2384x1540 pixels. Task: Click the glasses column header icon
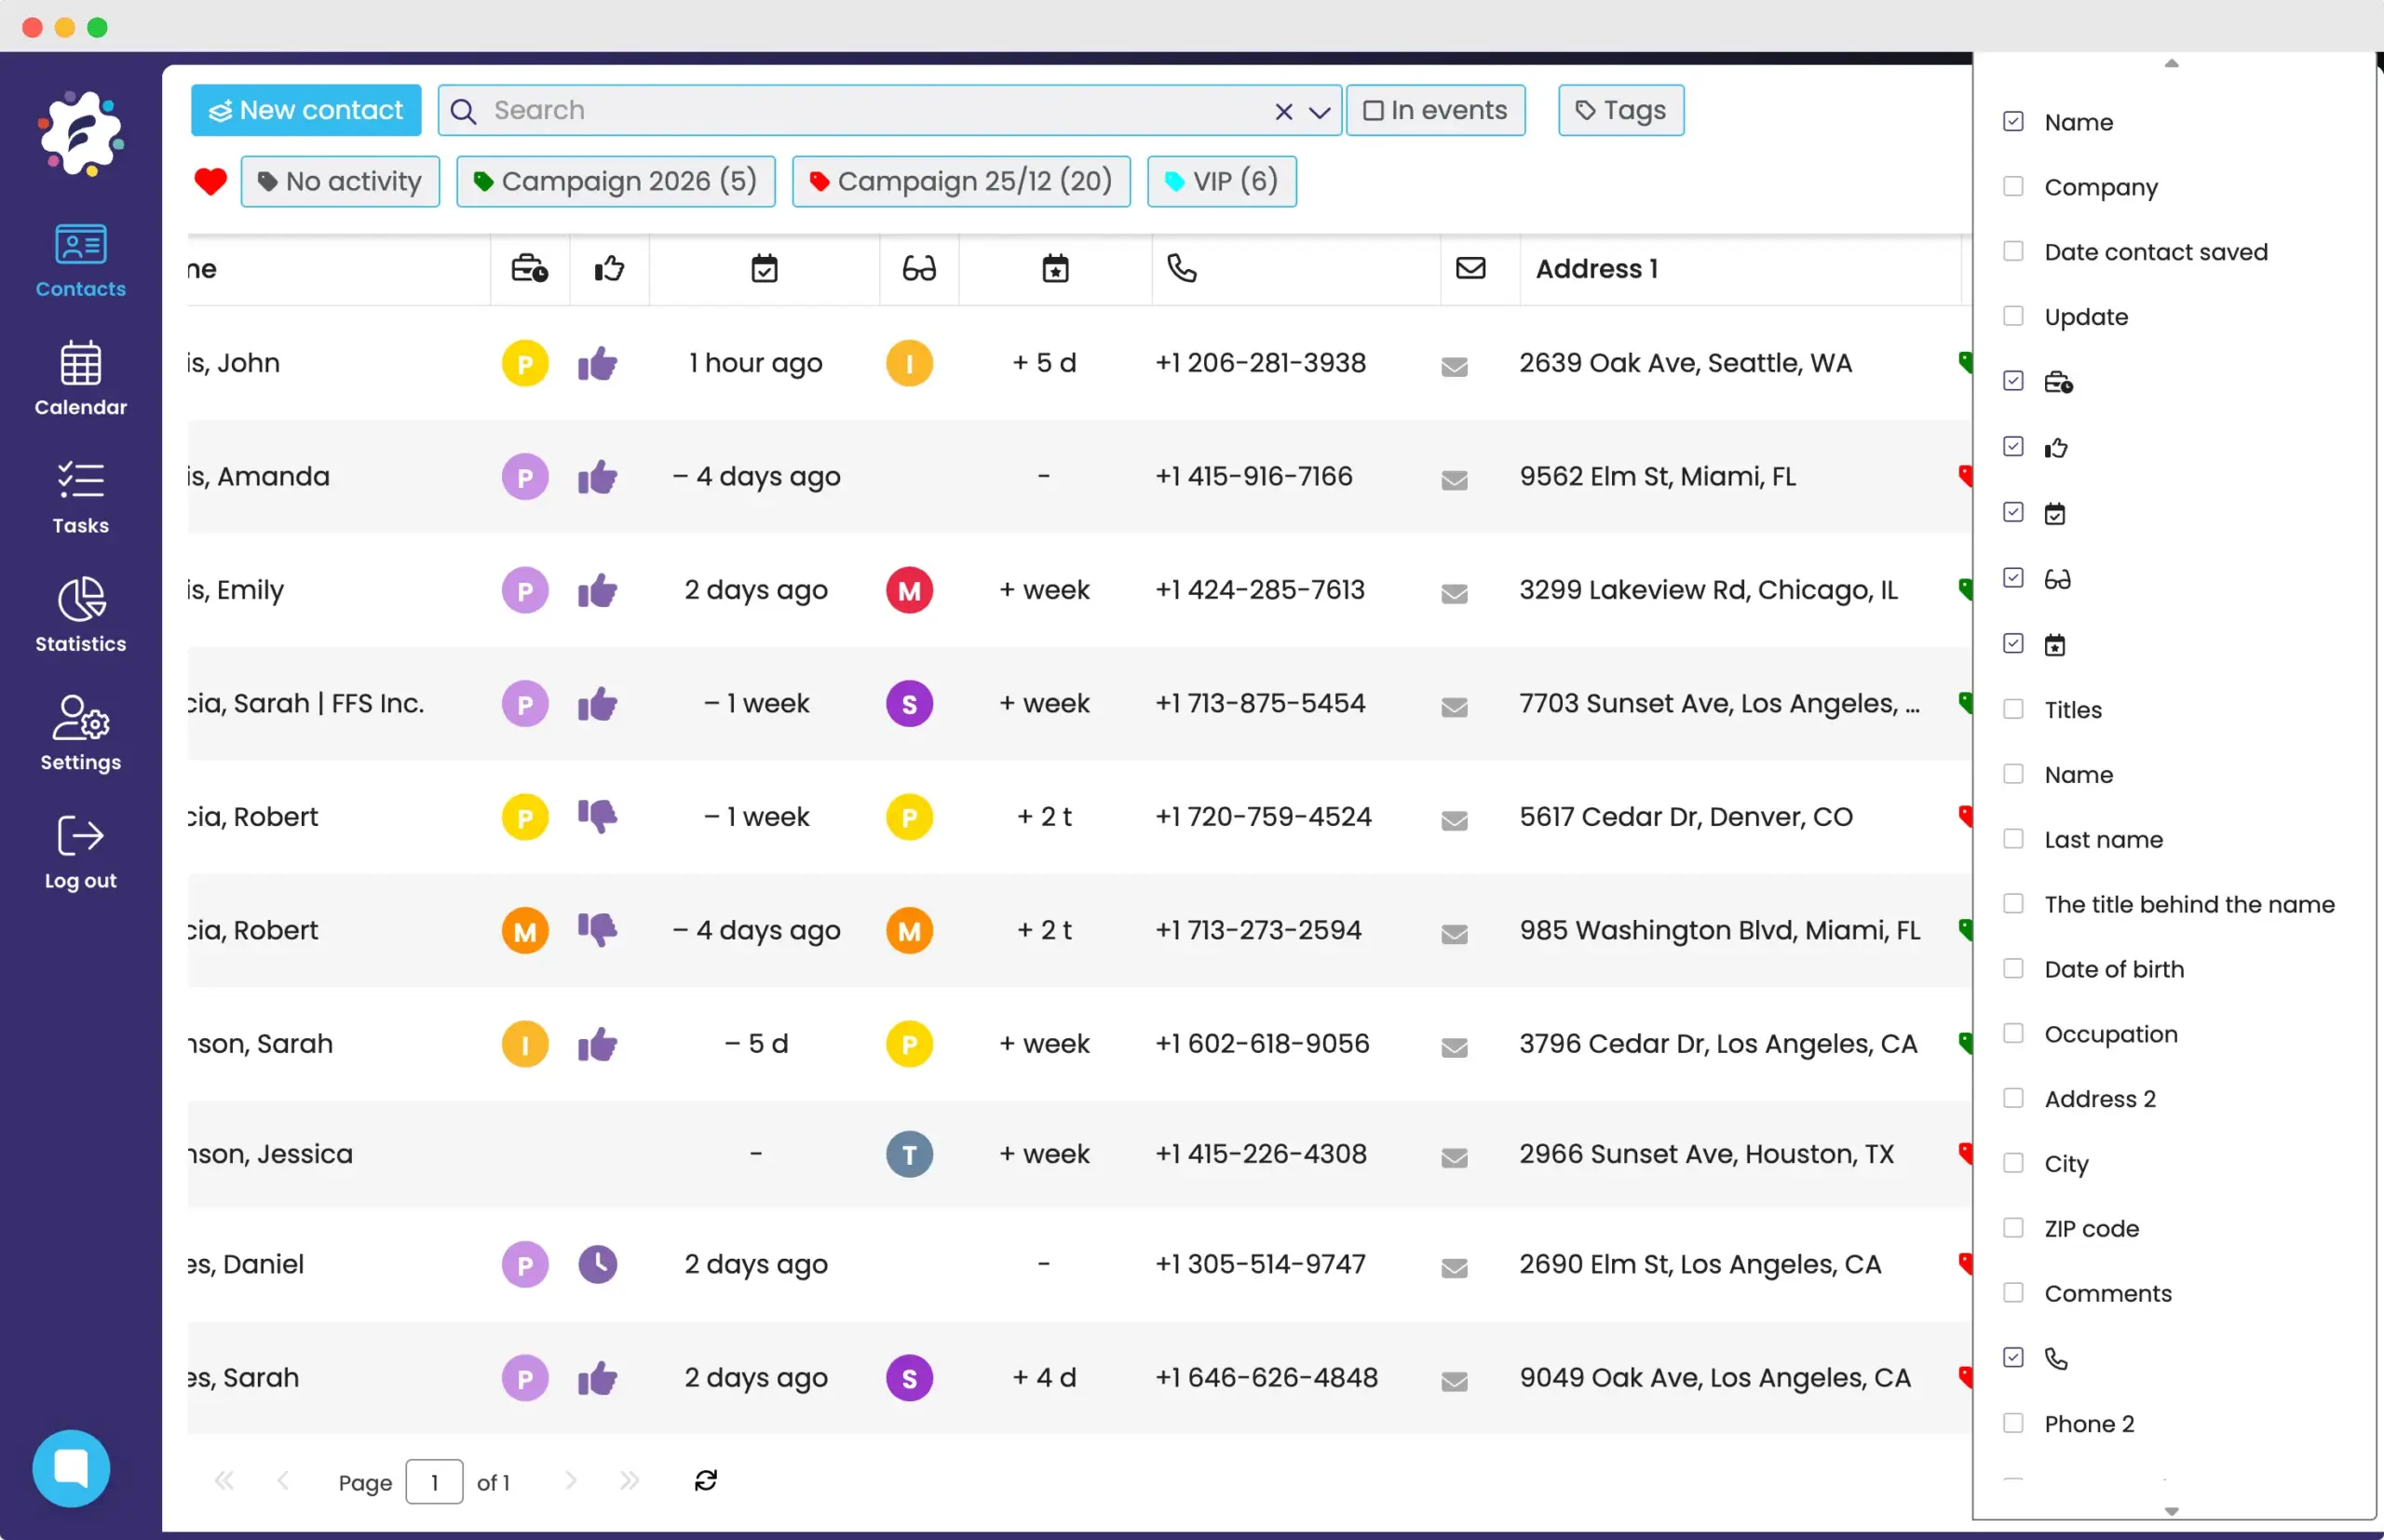pos(918,268)
